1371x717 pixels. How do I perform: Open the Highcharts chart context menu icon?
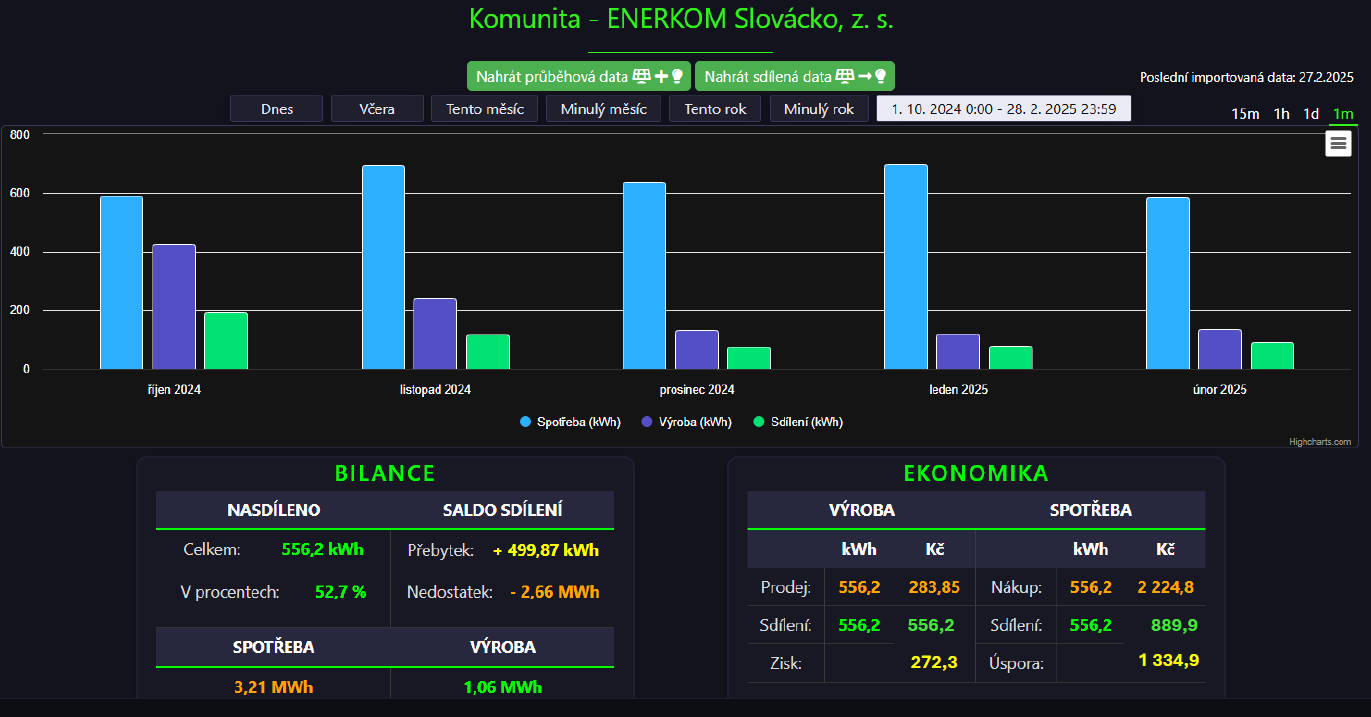point(1338,144)
